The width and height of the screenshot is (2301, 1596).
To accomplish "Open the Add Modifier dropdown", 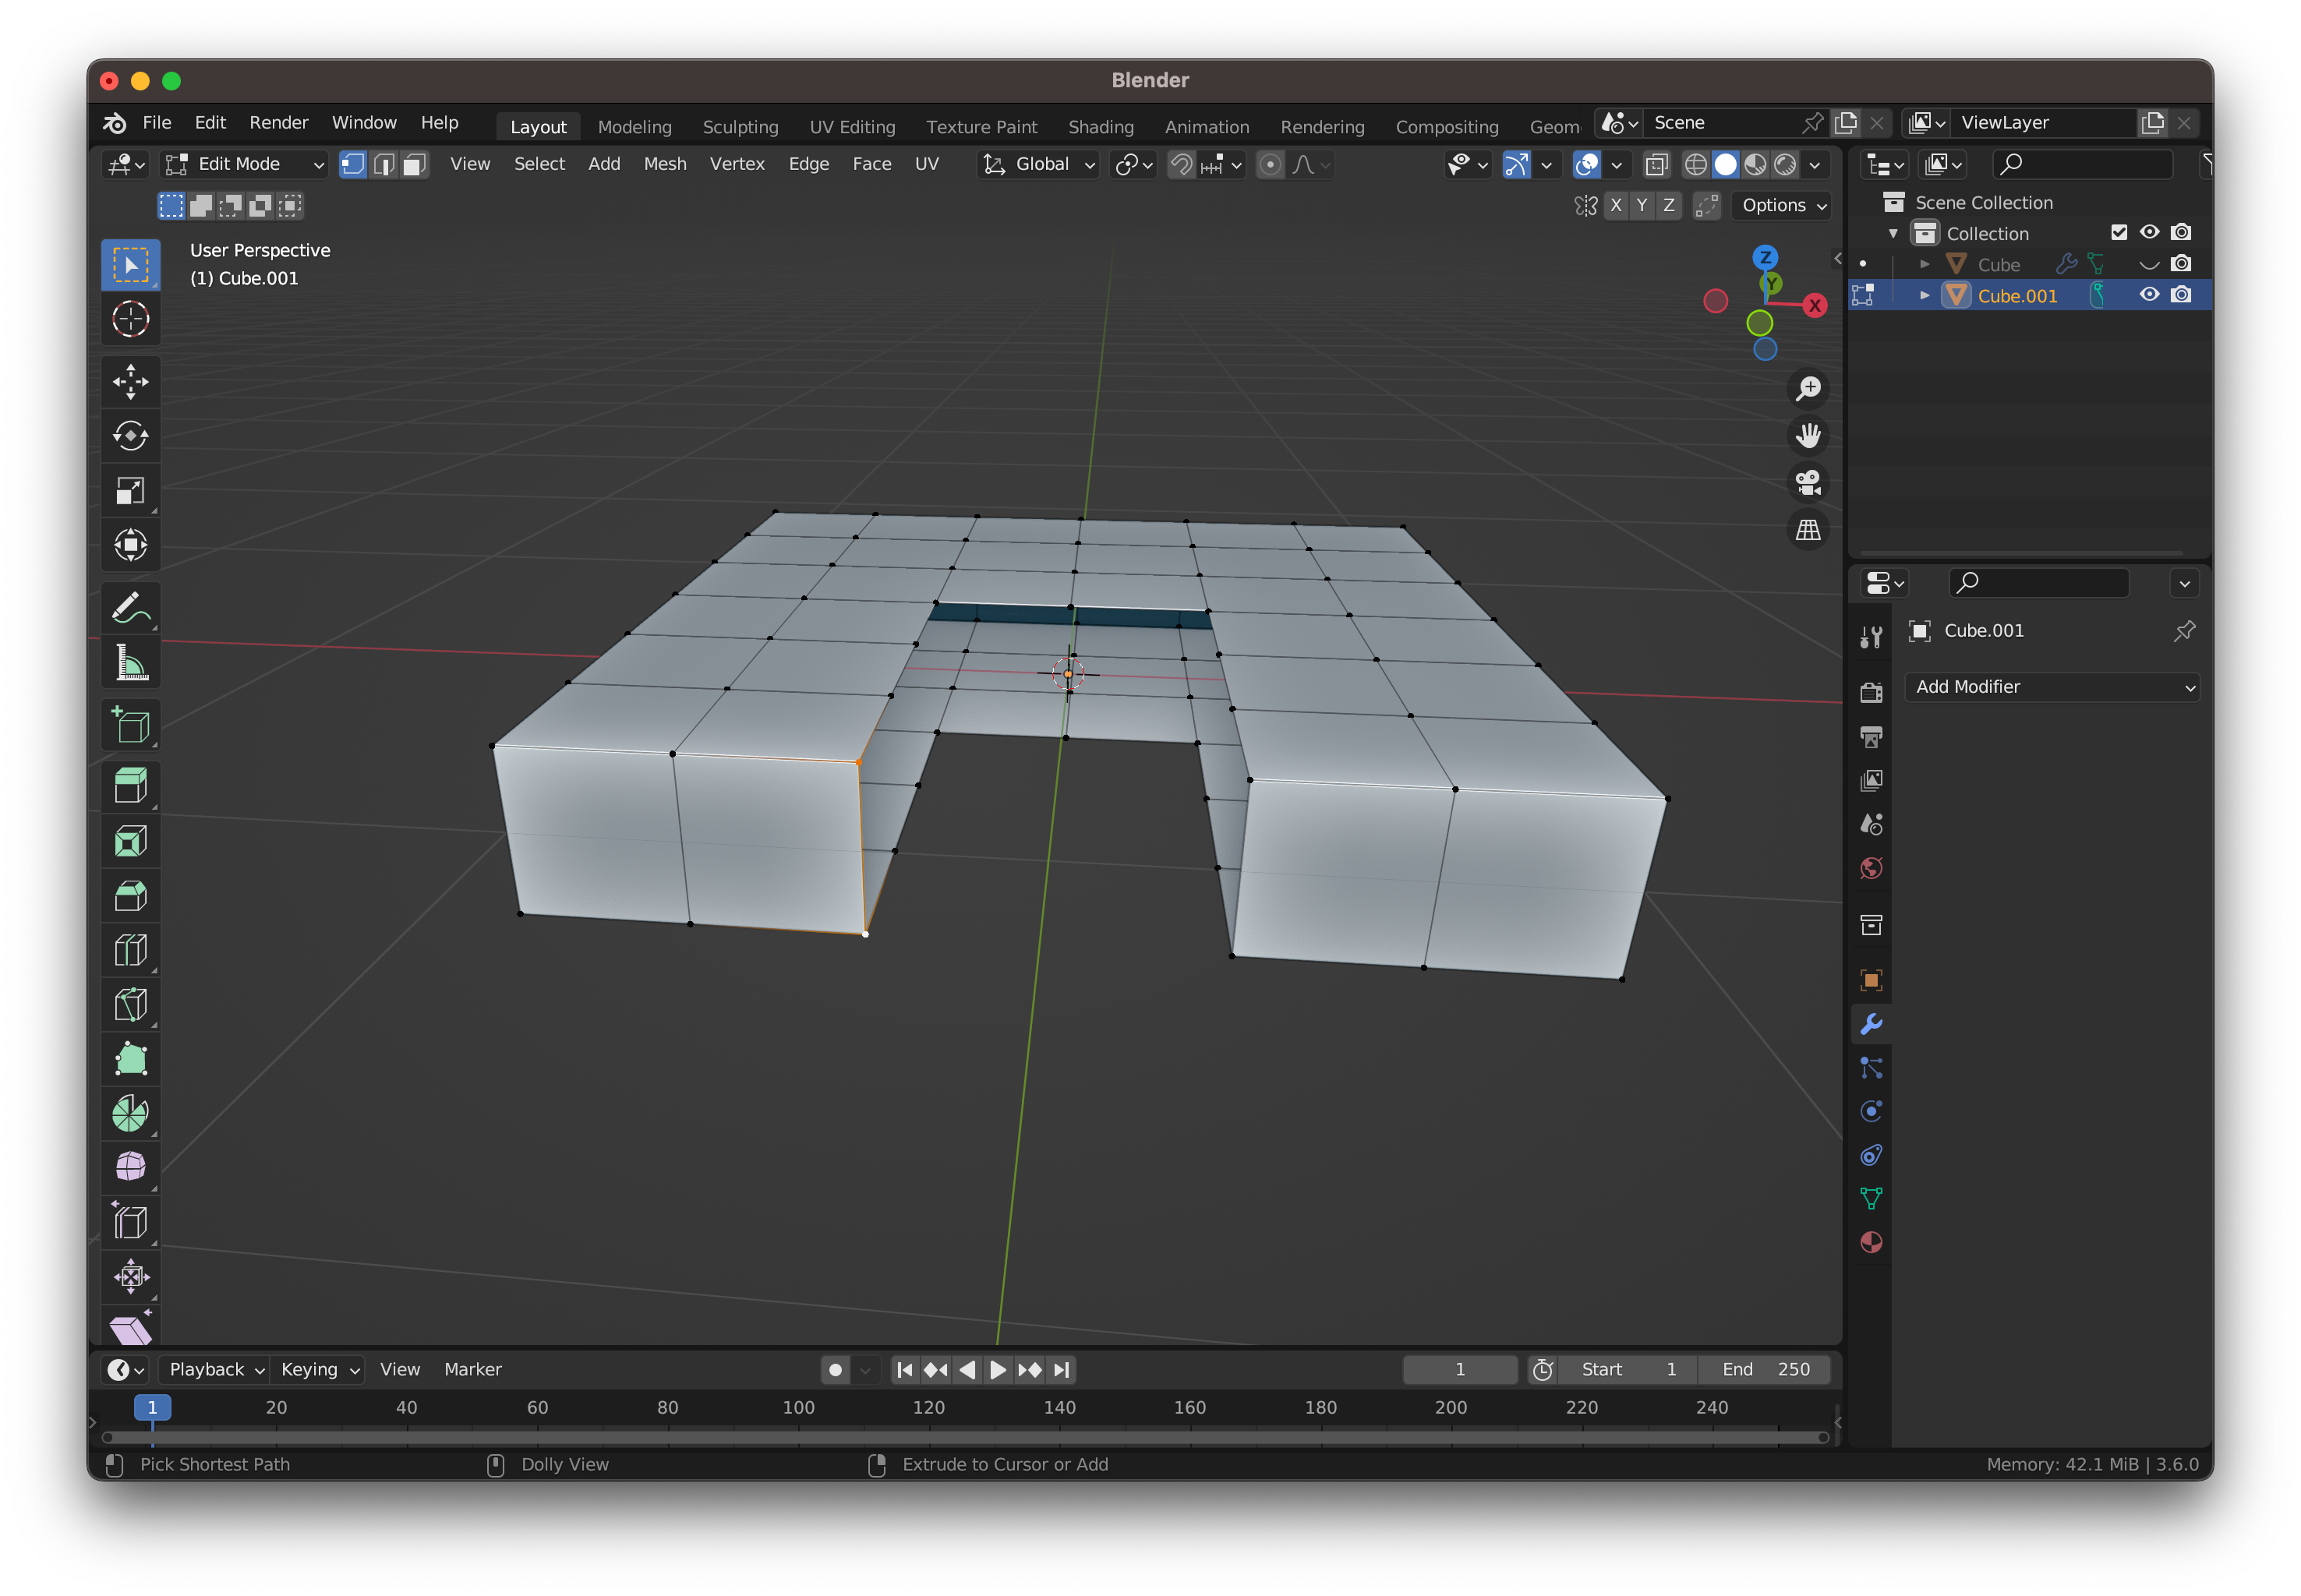I will pyautogui.click(x=2052, y=687).
